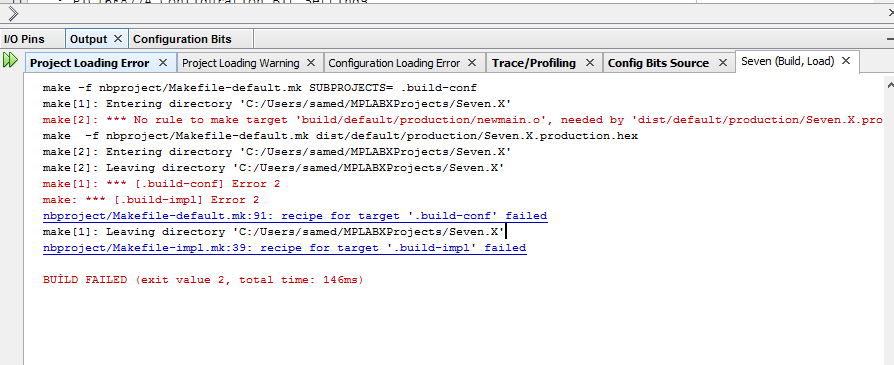Viewport: 894px width, 365px height.
Task: Minimize the Output window group
Action: click(x=890, y=40)
